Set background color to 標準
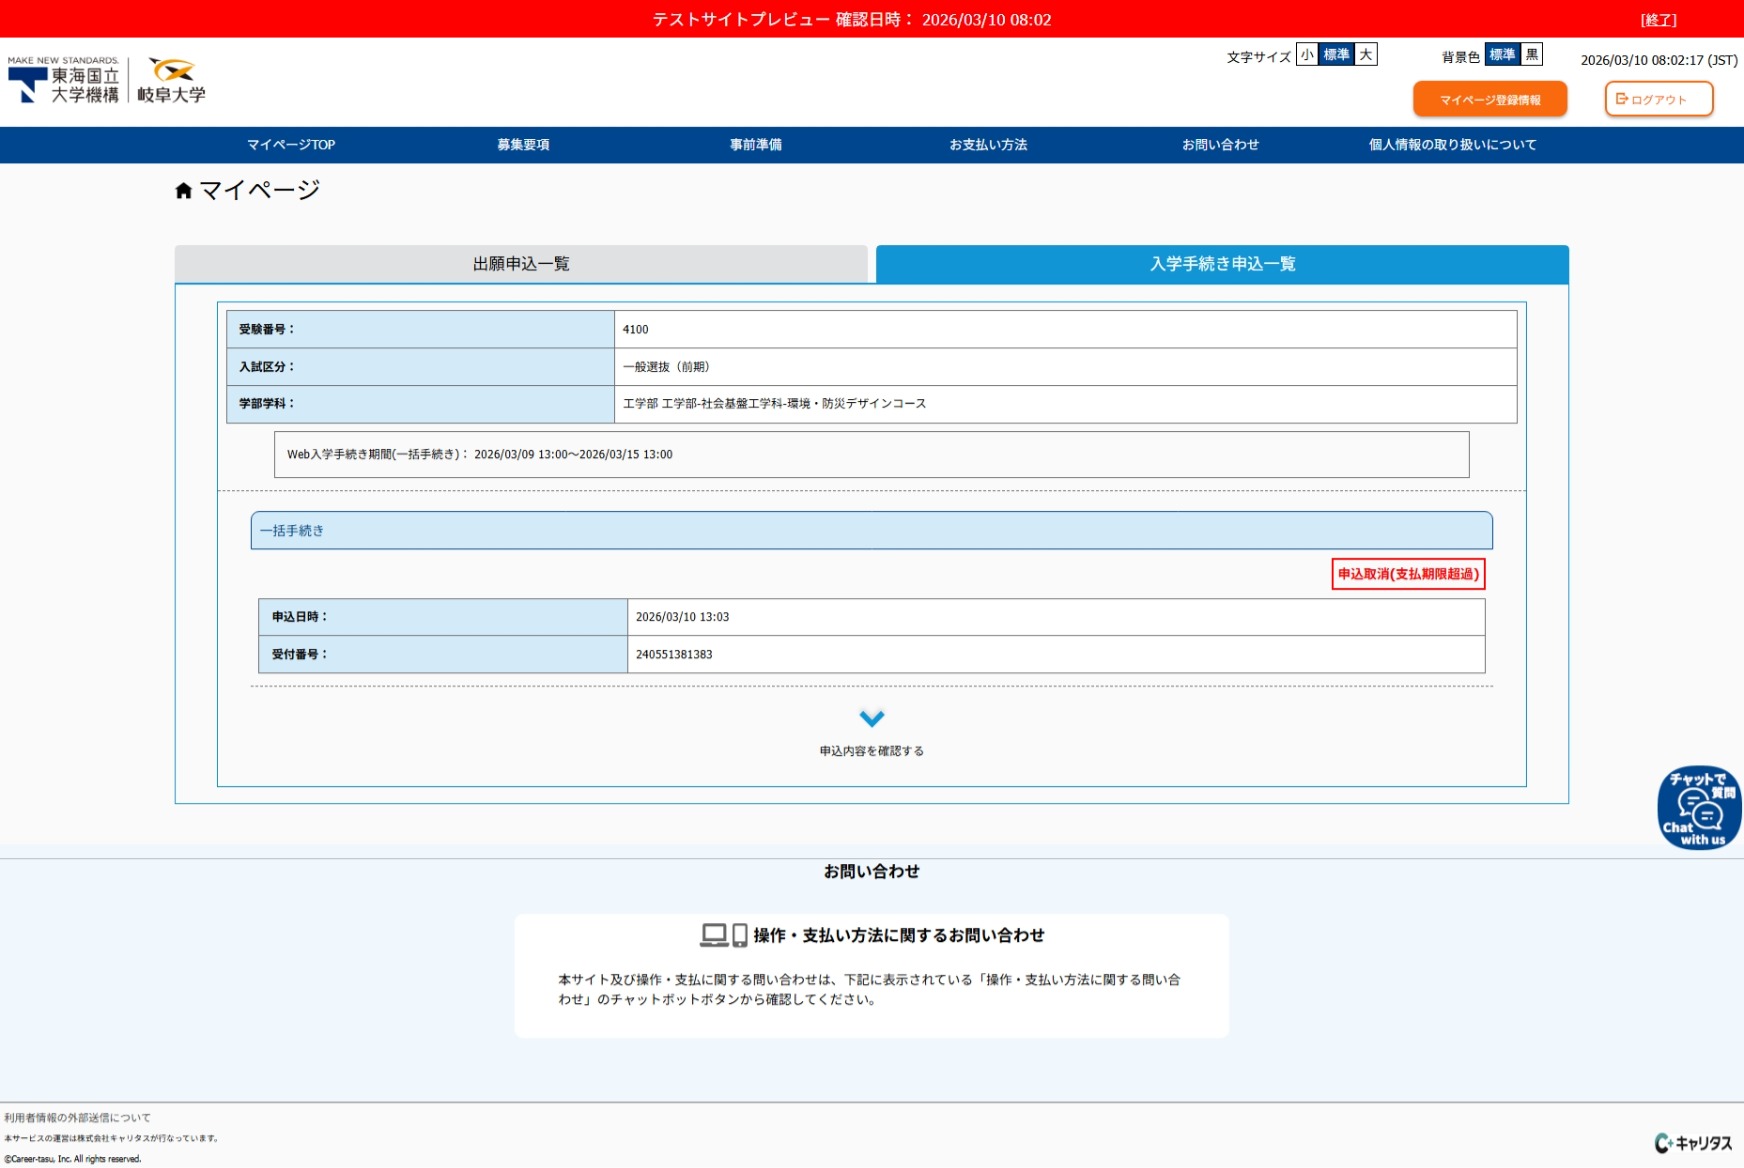1744x1168 pixels. tap(1502, 55)
